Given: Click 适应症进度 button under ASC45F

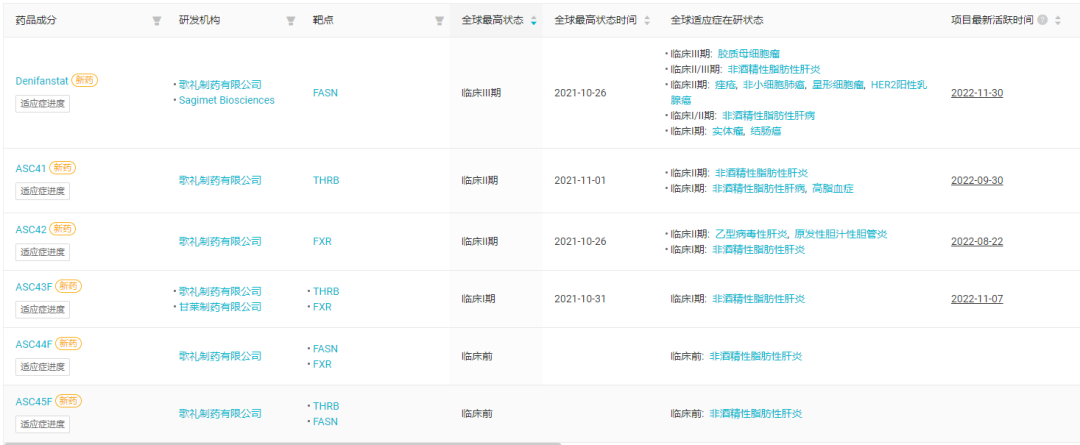Looking at the screenshot, I should click(43, 424).
